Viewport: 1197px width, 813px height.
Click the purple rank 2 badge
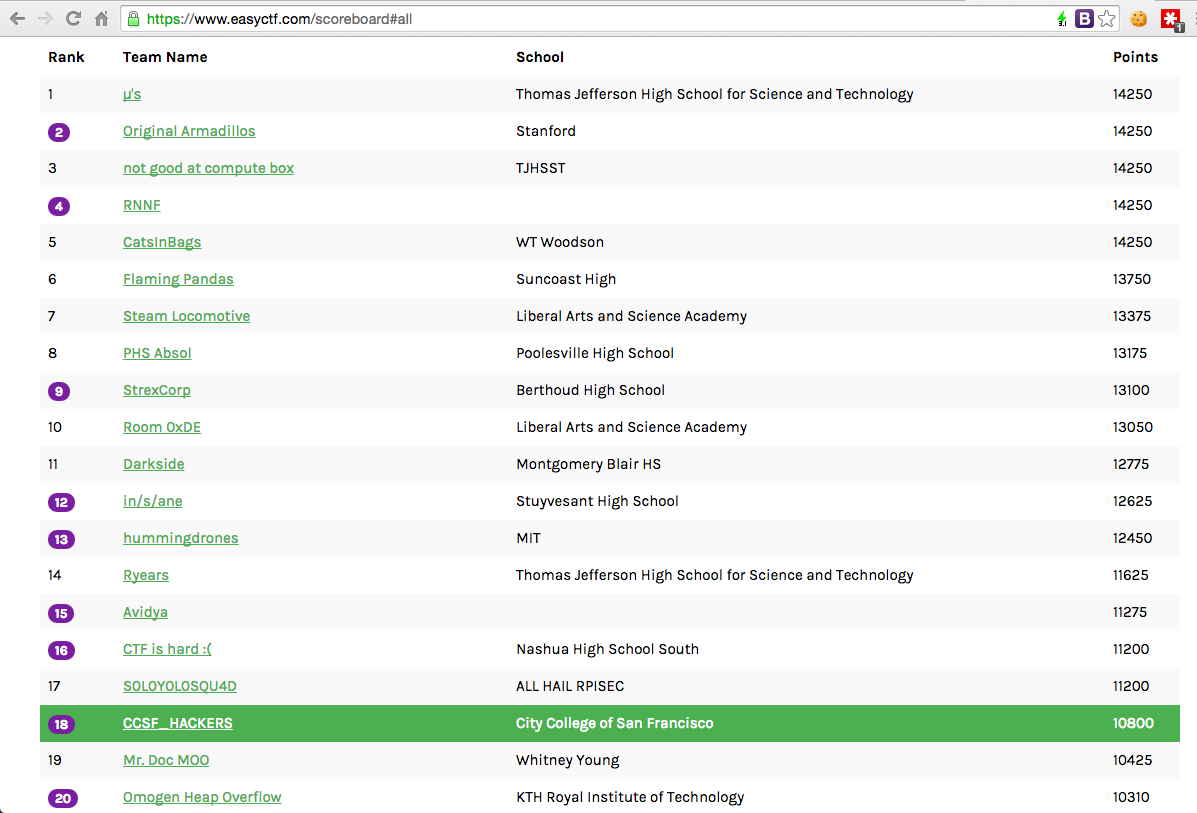(59, 132)
